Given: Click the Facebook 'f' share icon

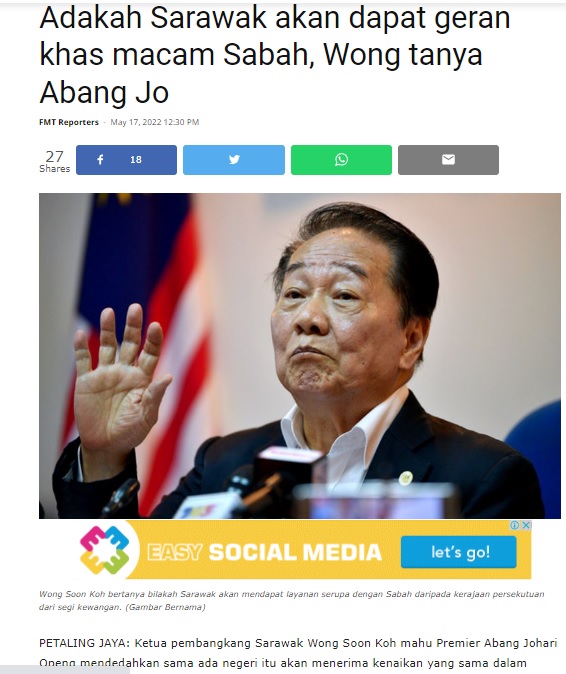Looking at the screenshot, I should pyautogui.click(x=100, y=160).
